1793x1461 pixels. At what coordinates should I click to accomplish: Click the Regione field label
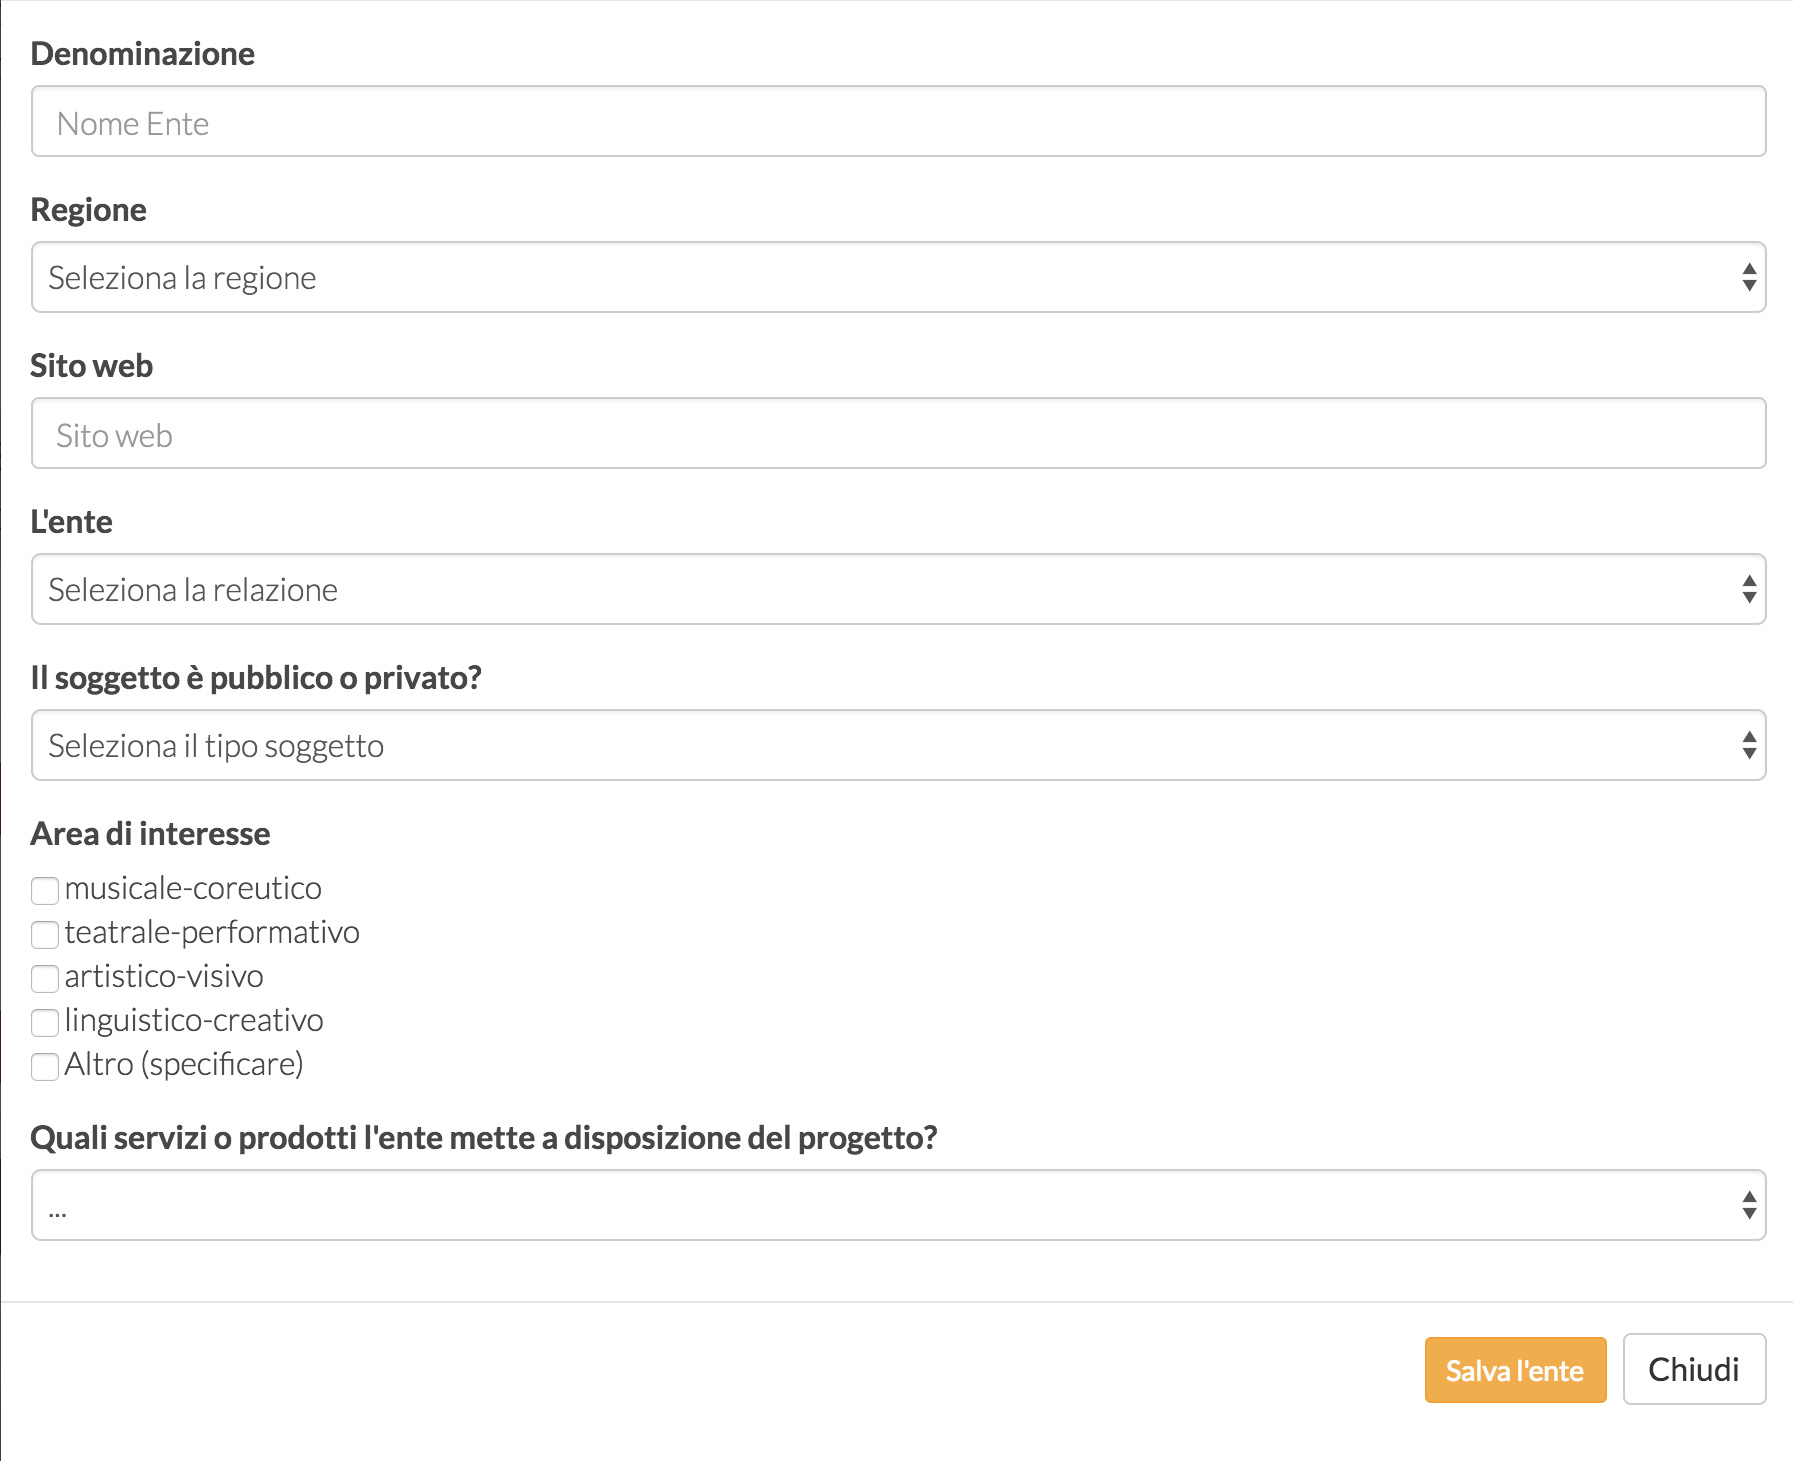click(89, 210)
